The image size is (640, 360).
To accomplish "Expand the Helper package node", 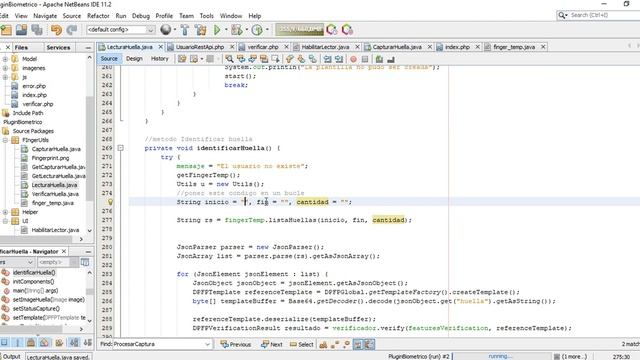I will click(5, 212).
